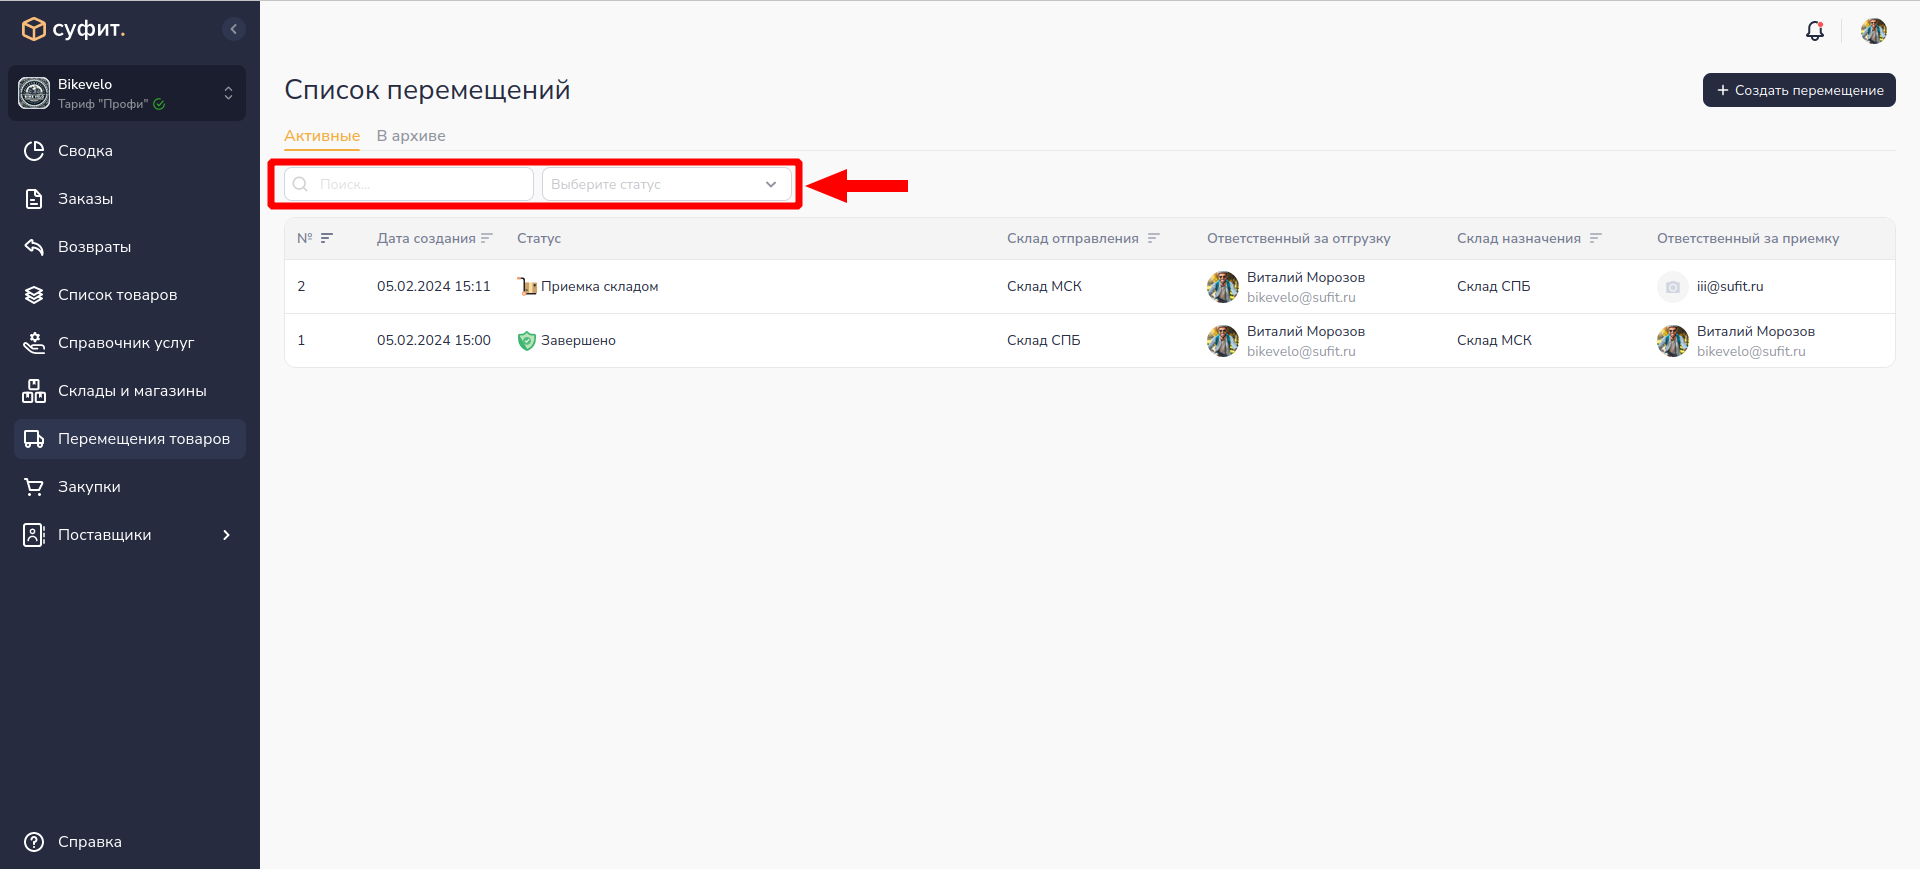Go to Заказы section
The height and width of the screenshot is (869, 1920).
tap(130, 199)
